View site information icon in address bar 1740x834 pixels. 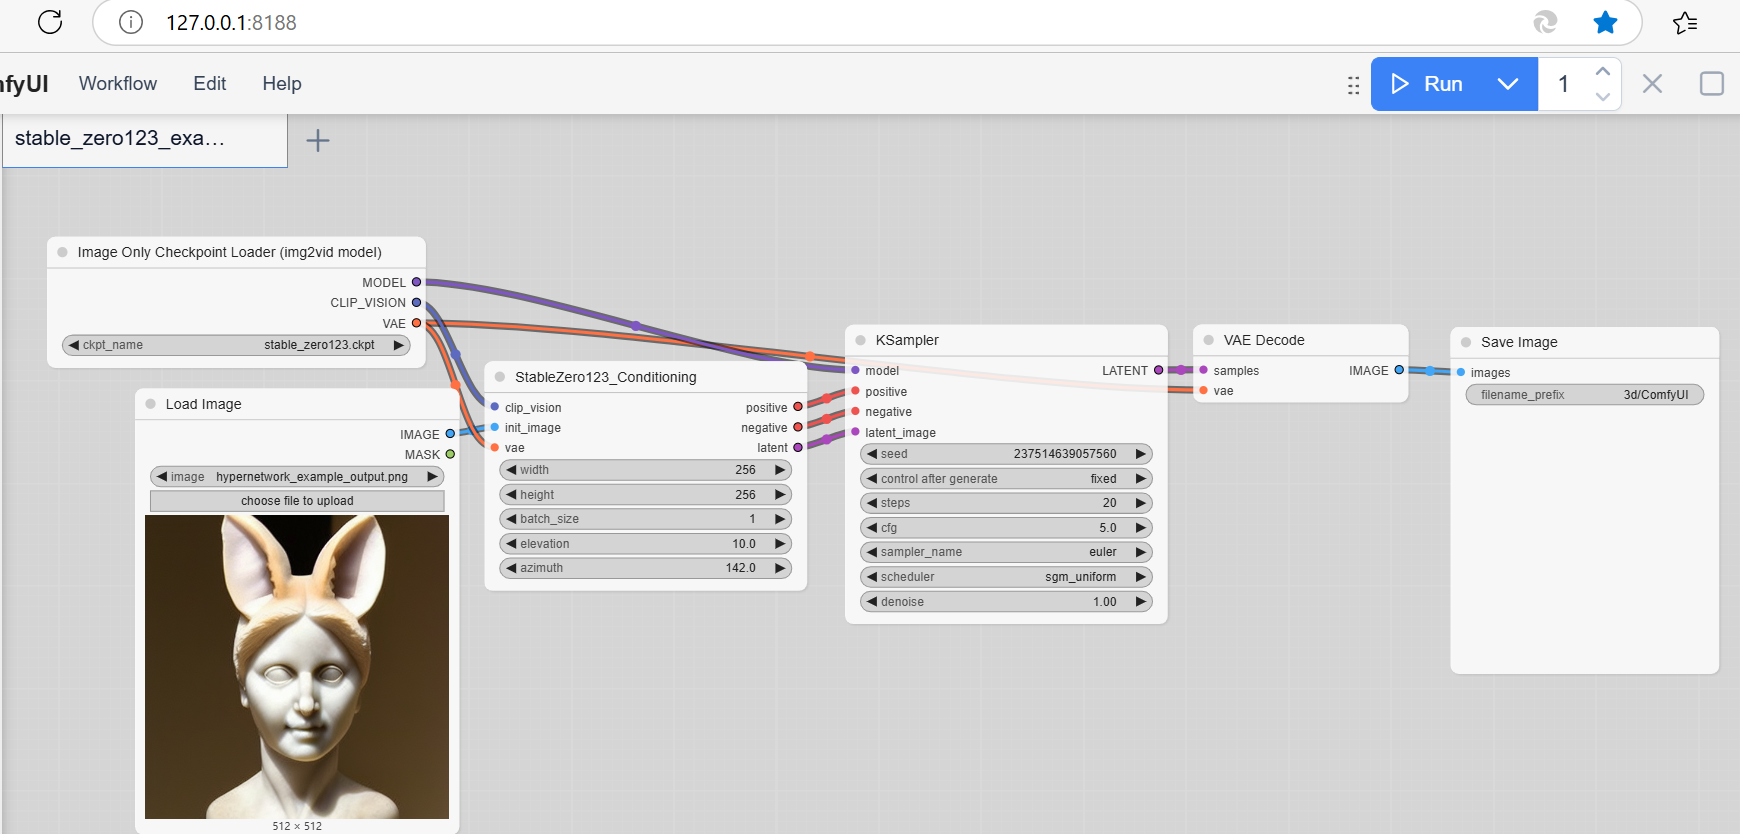[131, 22]
